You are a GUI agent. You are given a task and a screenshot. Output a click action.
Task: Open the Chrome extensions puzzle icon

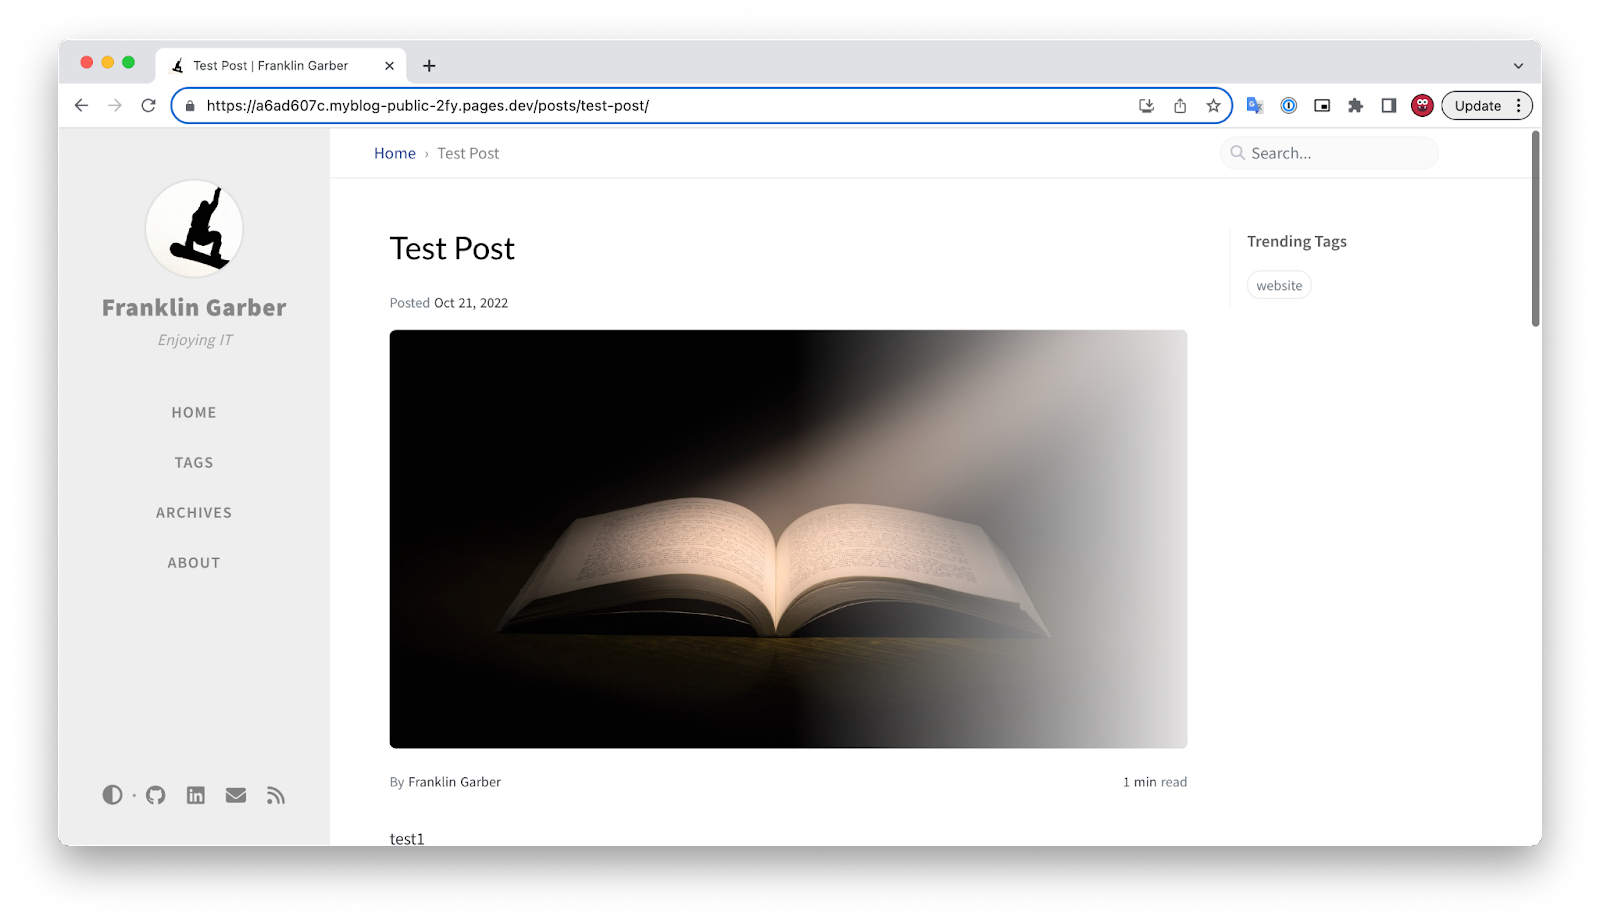(1355, 106)
